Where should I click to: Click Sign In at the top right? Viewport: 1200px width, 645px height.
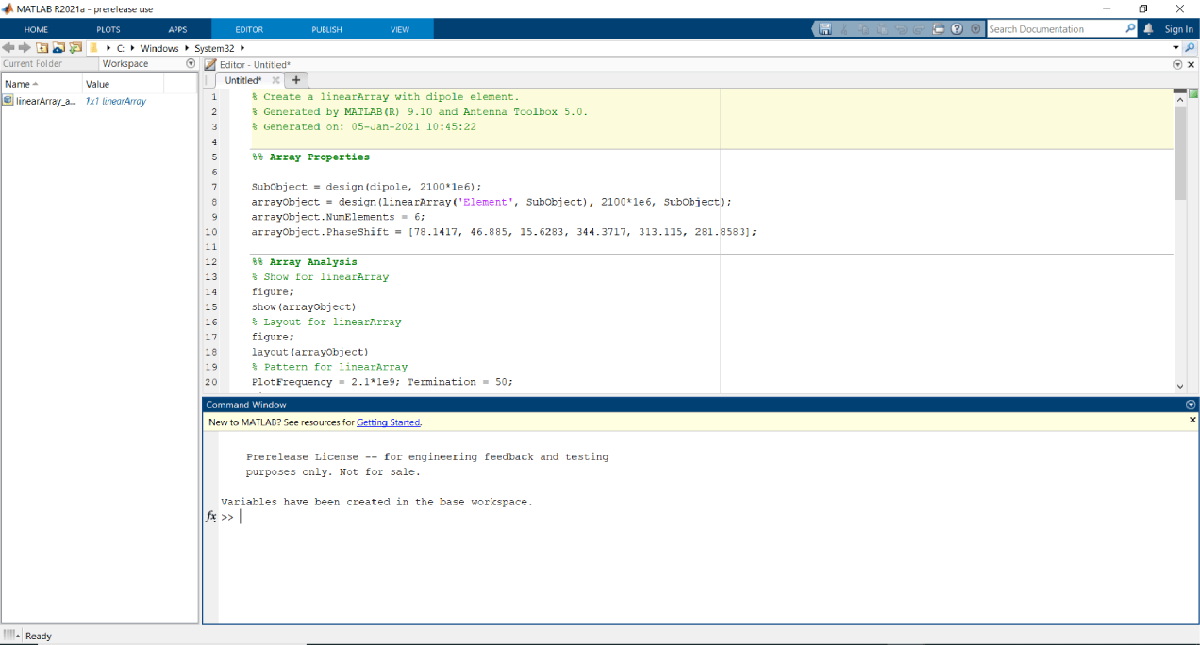coord(1178,29)
